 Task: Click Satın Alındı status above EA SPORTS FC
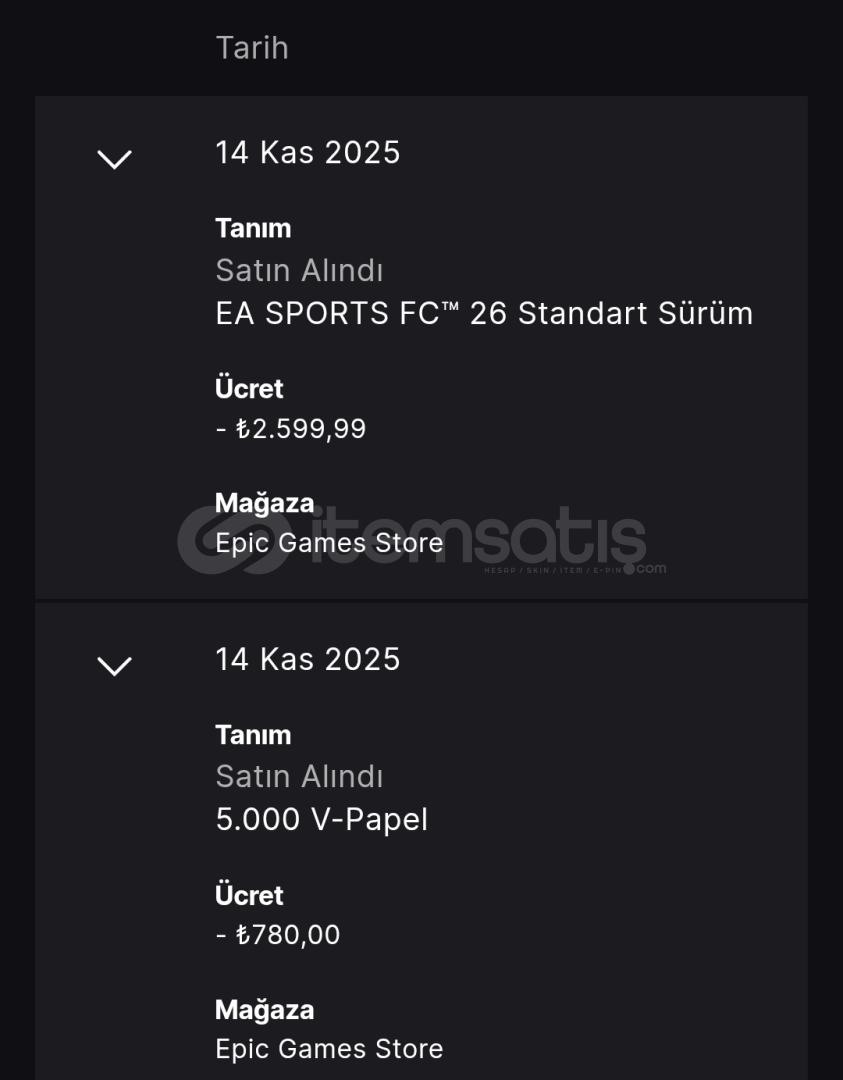[299, 271]
